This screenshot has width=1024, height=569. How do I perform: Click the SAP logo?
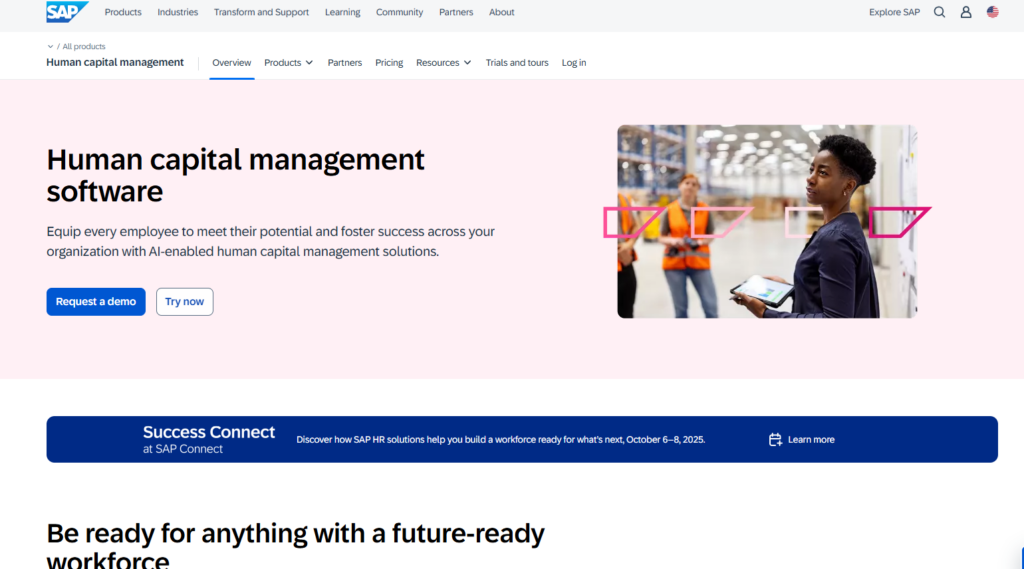[x=66, y=12]
